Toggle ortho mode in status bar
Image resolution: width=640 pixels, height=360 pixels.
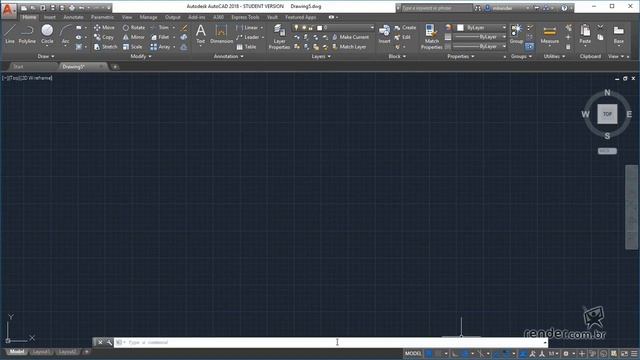(x=455, y=353)
